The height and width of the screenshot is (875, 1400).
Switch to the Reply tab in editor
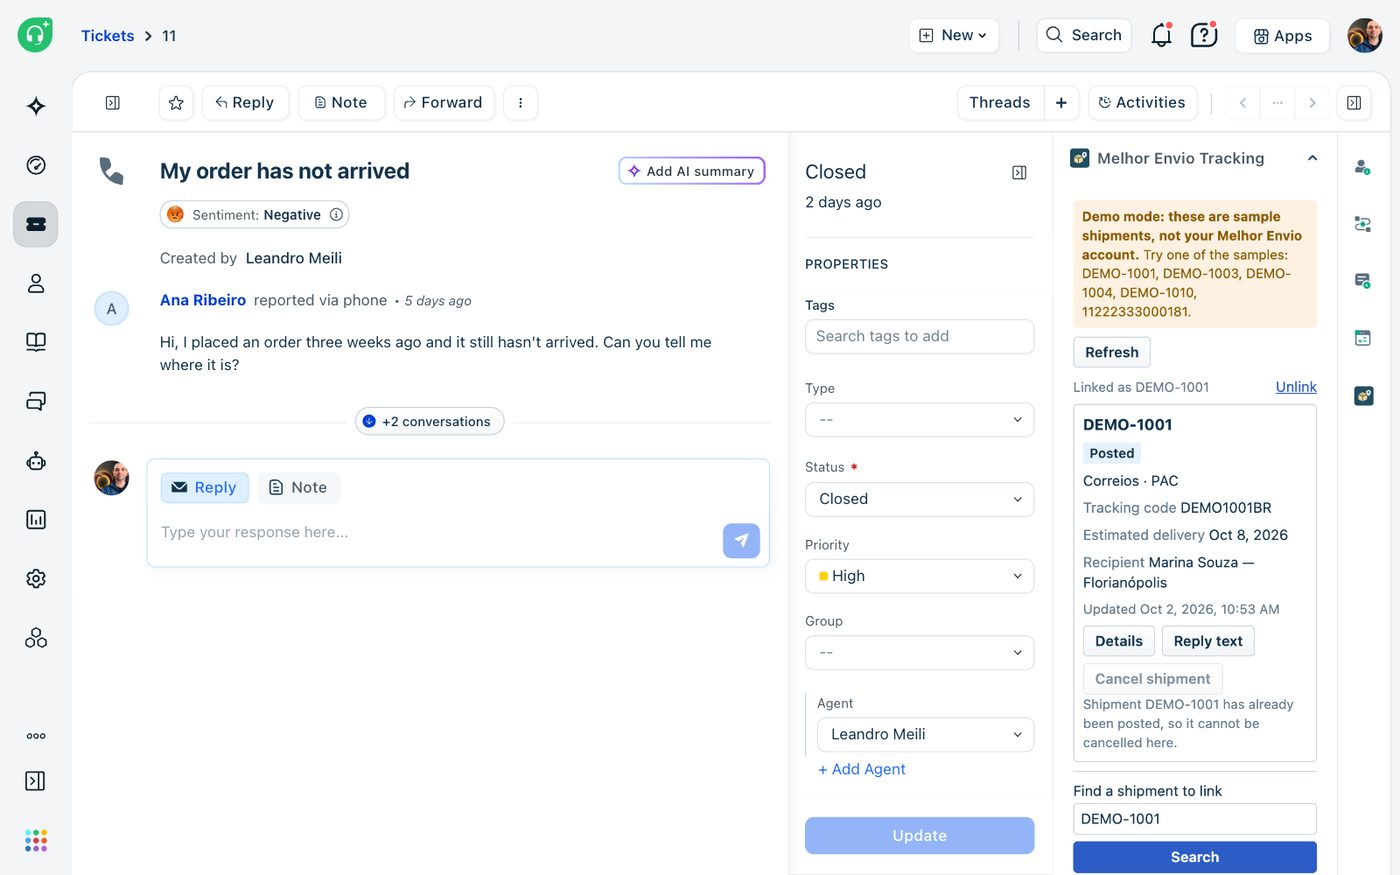pos(204,488)
